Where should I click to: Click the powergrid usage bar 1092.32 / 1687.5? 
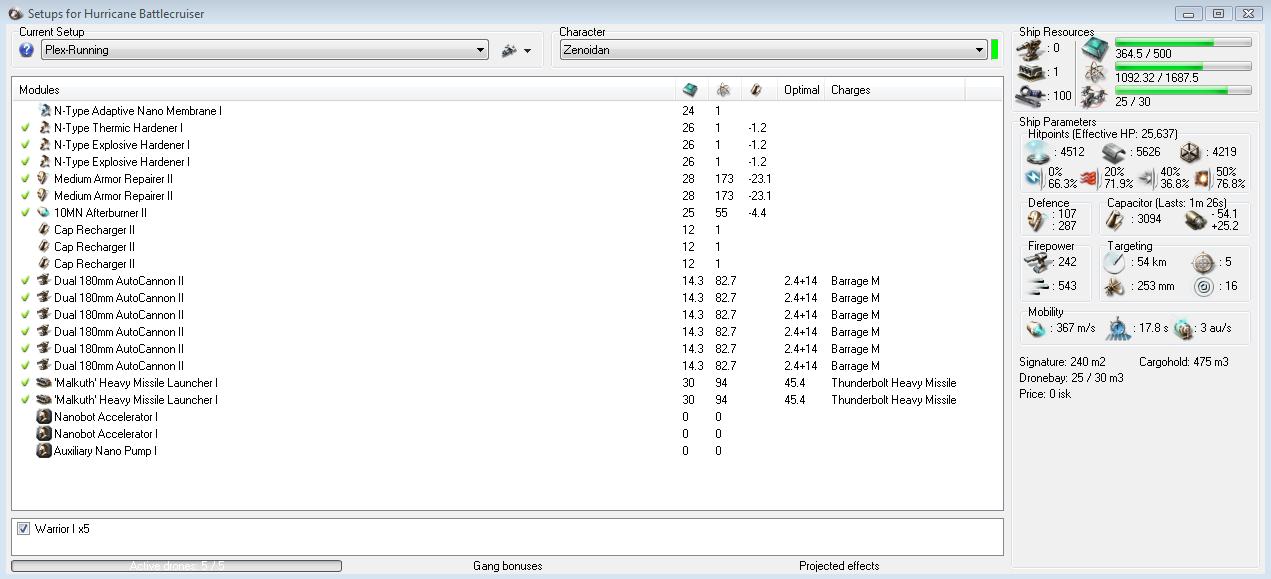coord(1183,67)
